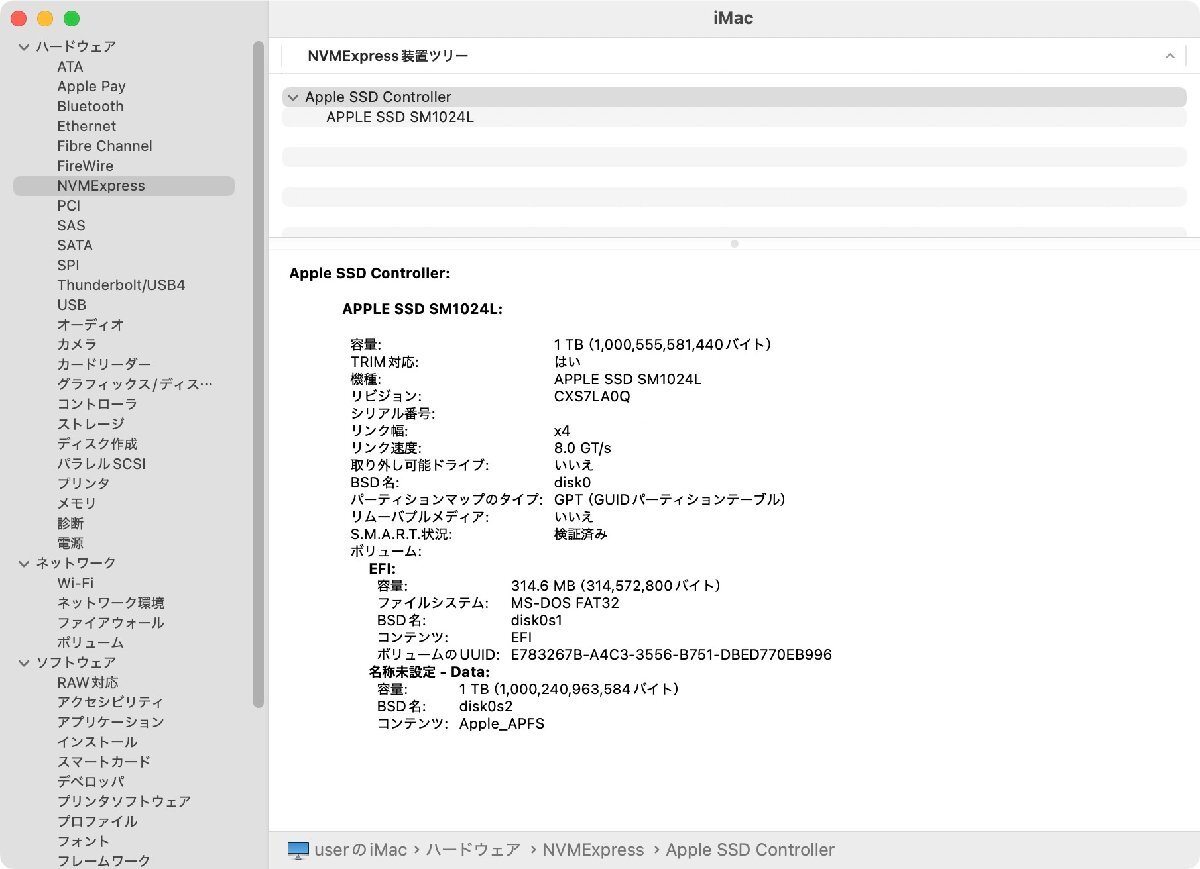The image size is (1200, 869).
Task: Open the コントローラ entry
Action: coord(97,404)
